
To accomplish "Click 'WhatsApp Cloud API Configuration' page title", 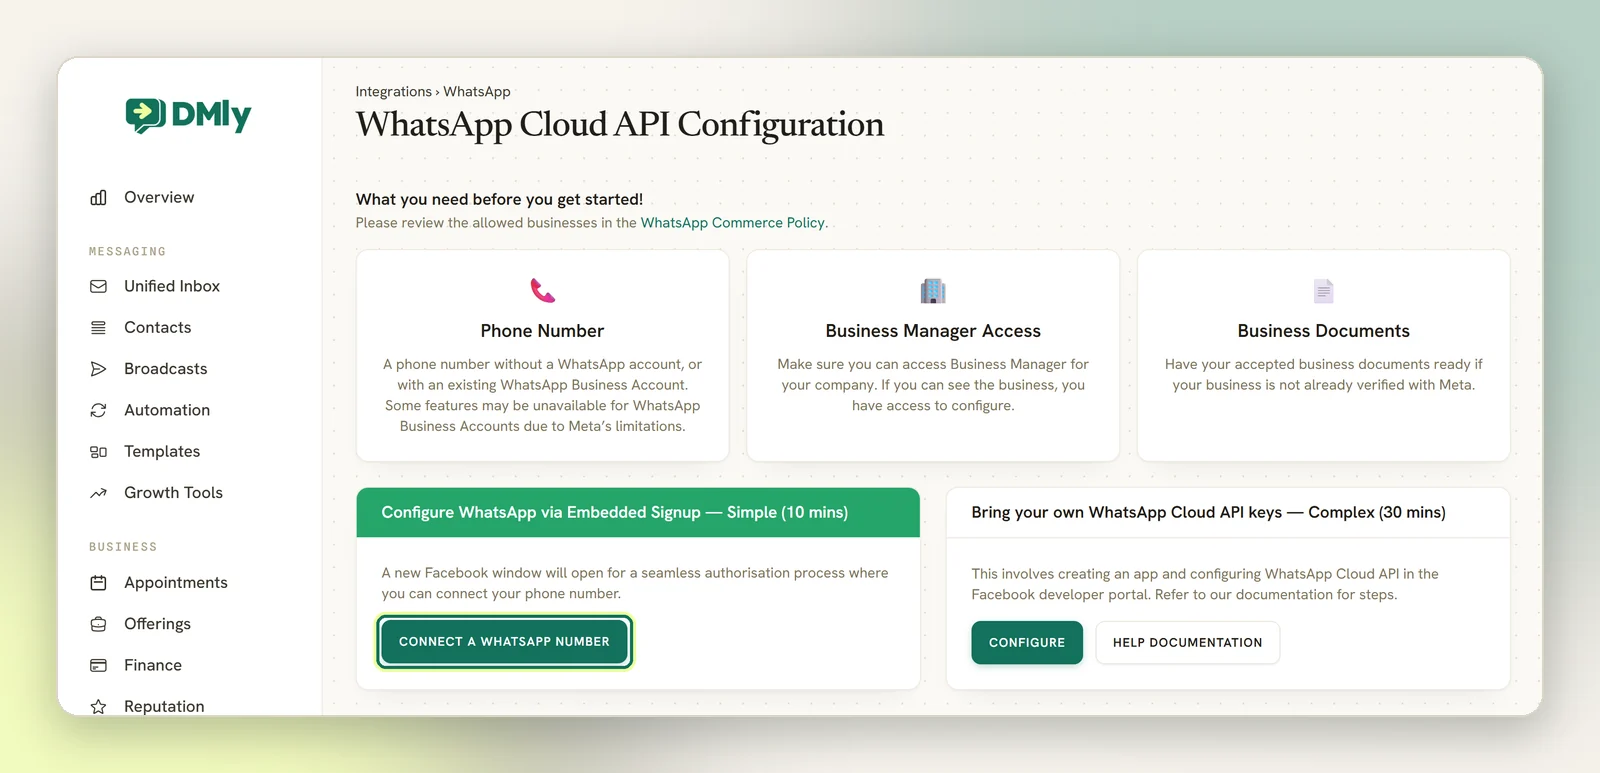I will click(x=620, y=125).
